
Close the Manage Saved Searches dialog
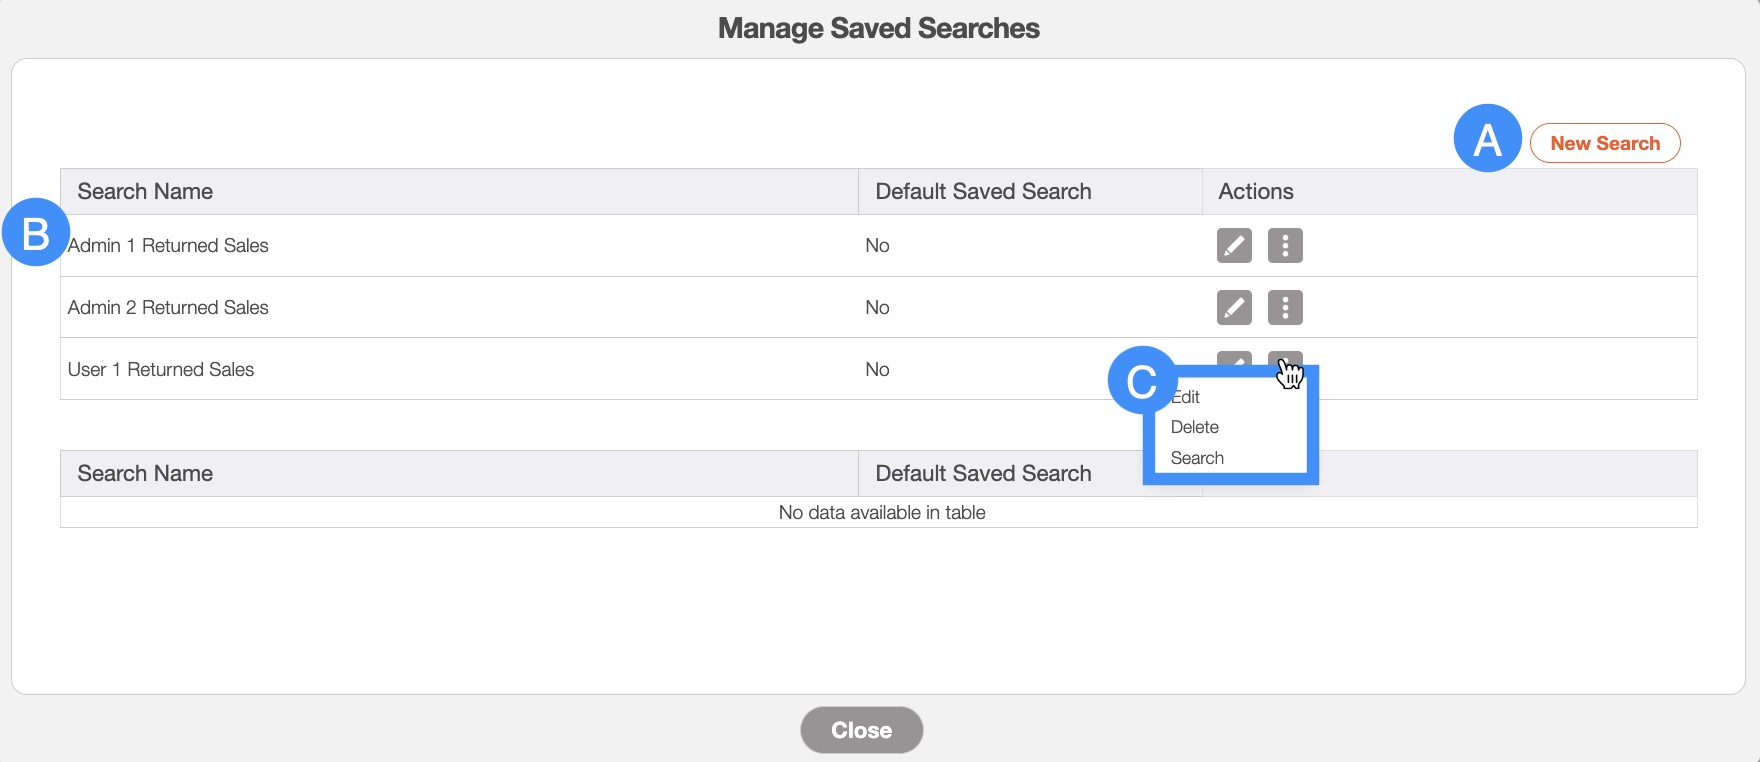(861, 730)
